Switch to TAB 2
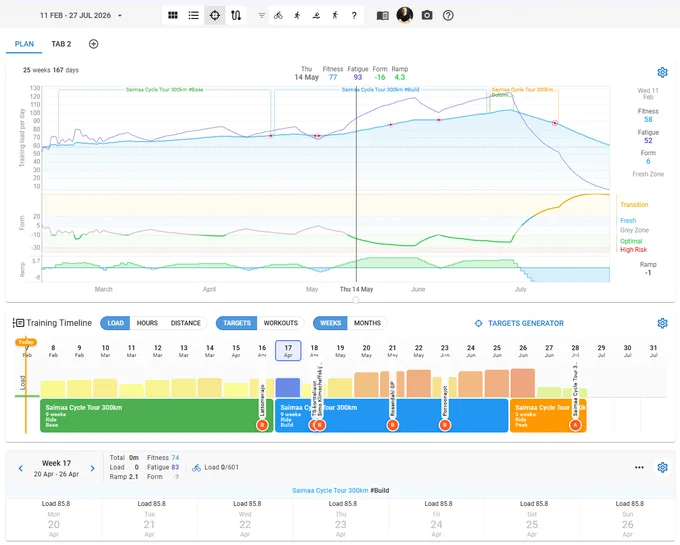 [x=61, y=44]
